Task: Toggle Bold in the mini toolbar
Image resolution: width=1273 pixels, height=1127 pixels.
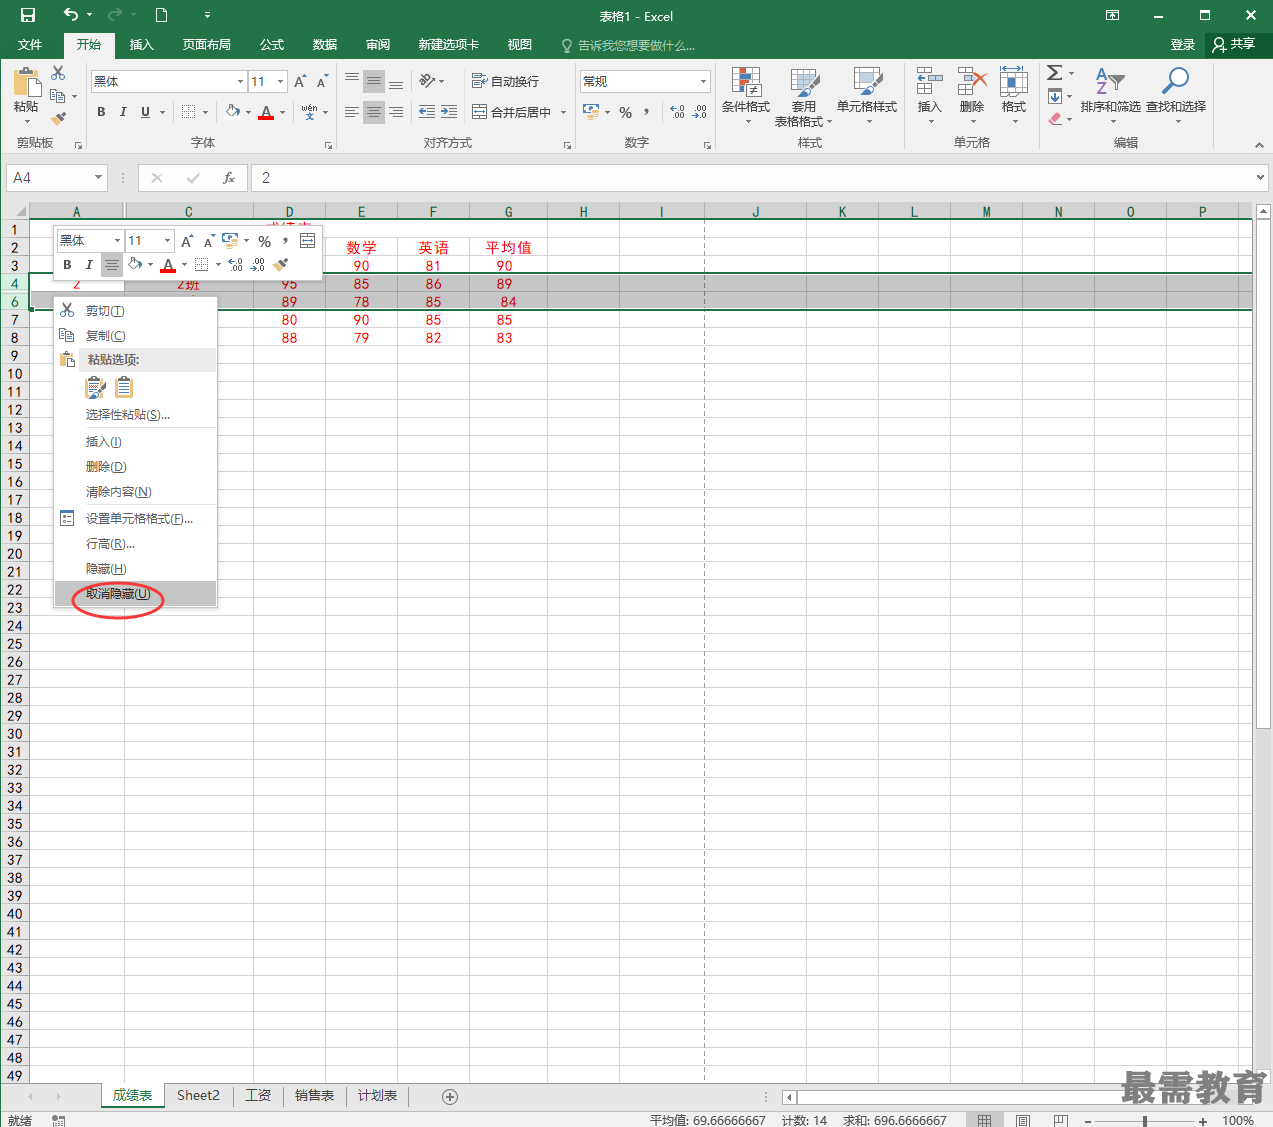Action: (67, 265)
